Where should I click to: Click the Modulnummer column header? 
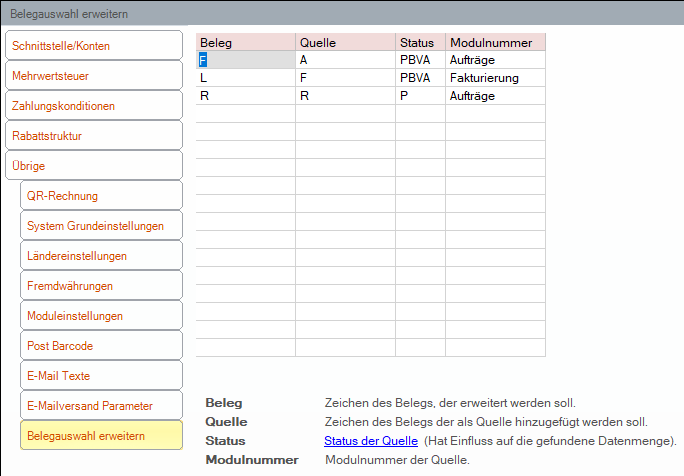(495, 42)
